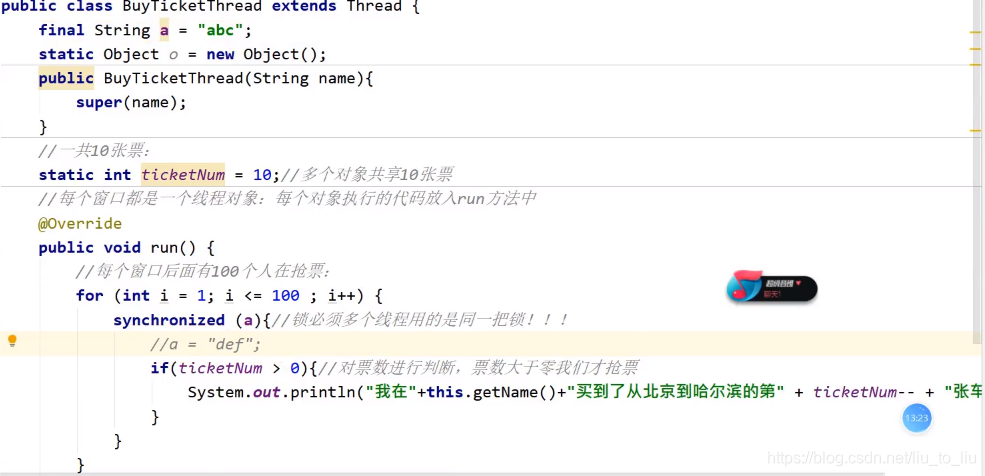Image resolution: width=985 pixels, height=476 pixels.
Task: Click the comment 锁必须多个线程用的是同一把锁
Action: pyautogui.click(x=420, y=320)
